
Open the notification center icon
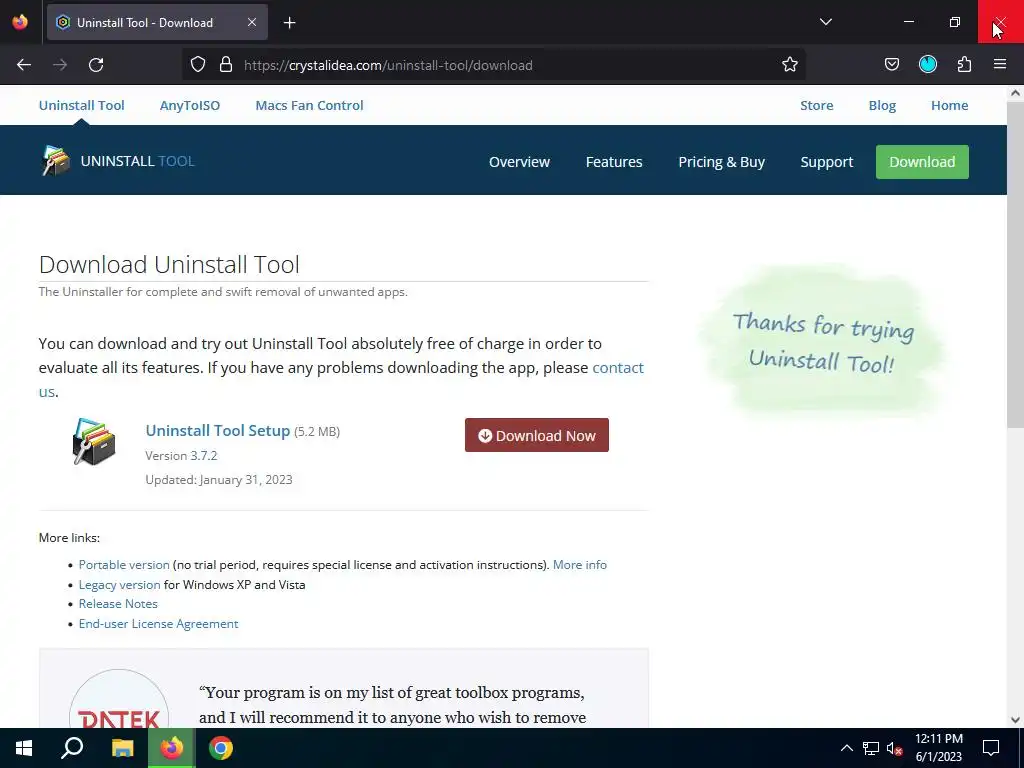[991, 748]
